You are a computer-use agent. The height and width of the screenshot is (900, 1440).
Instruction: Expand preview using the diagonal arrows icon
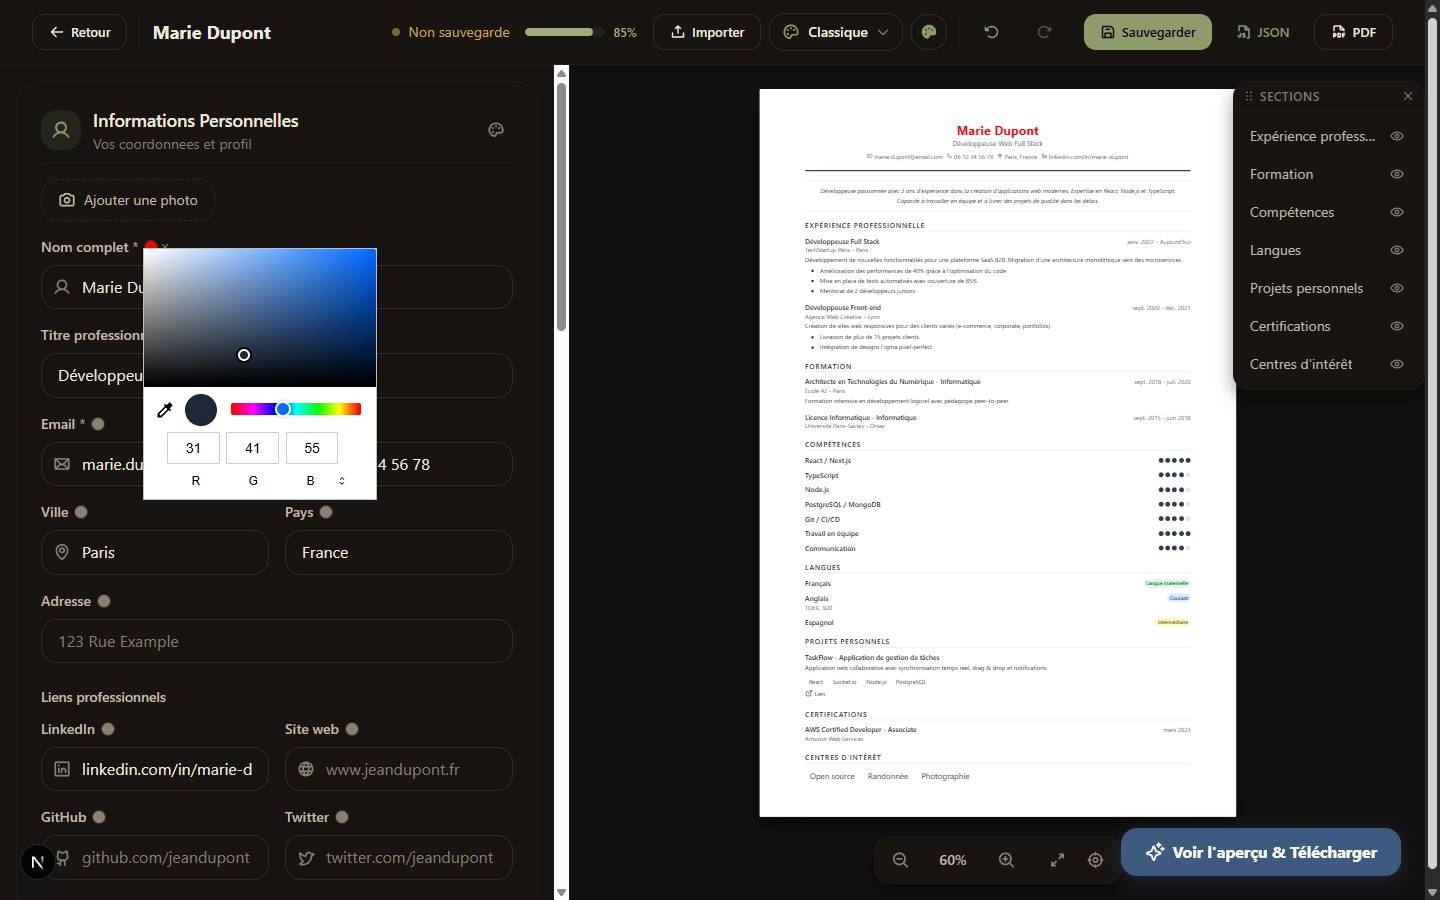click(1056, 860)
